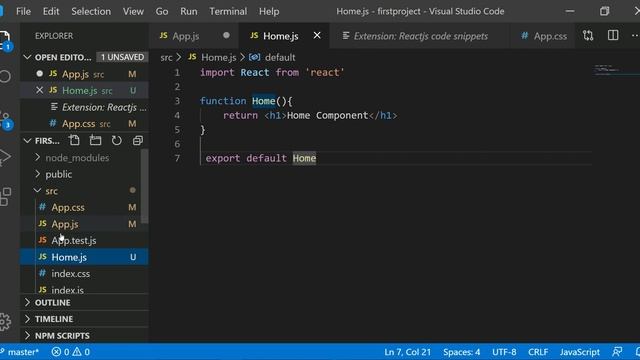640x360 pixels.
Task: Open changes compare icon in editor toolbar
Action: click(x=588, y=36)
